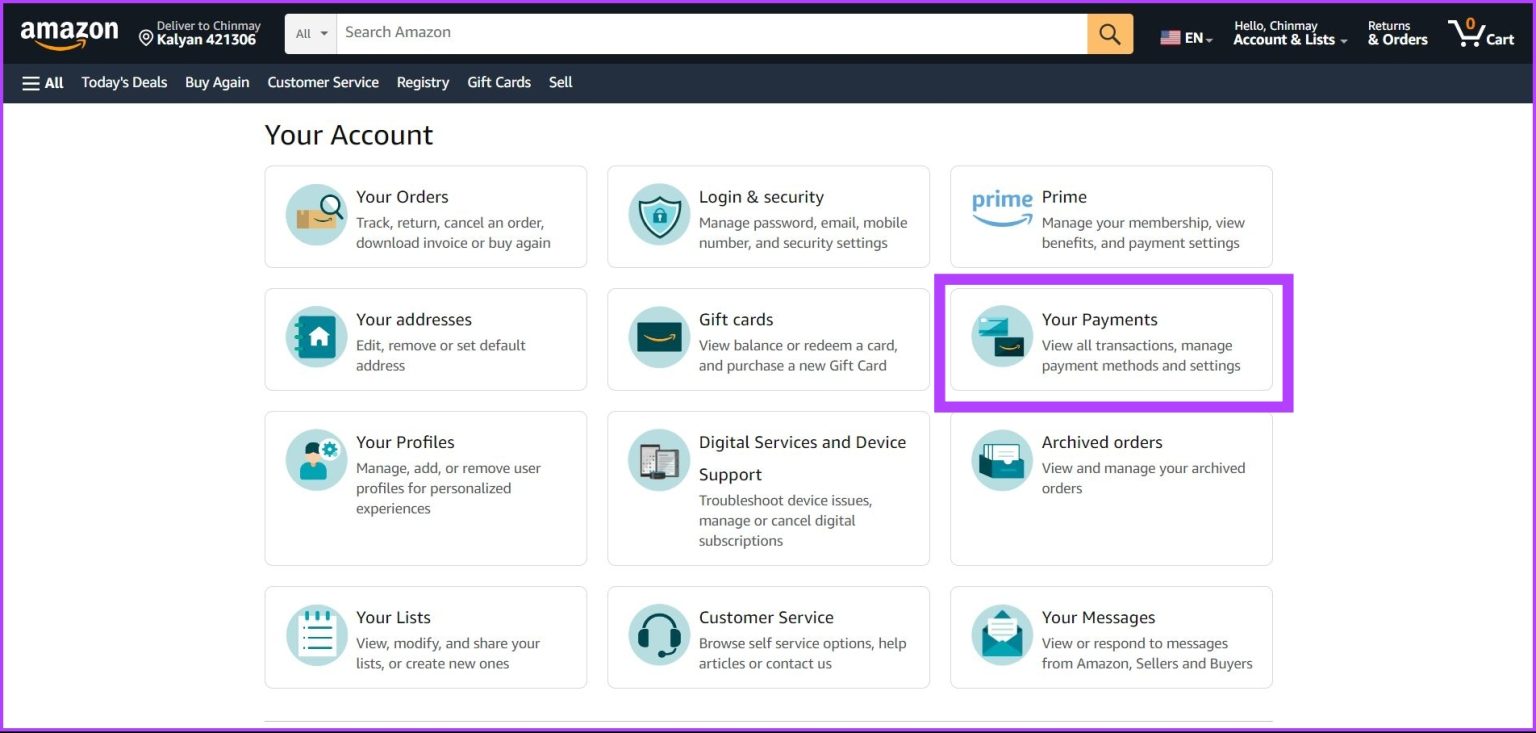Screen dimensions: 1536x733
Task: Open Returns & Orders
Action: tap(1396, 32)
